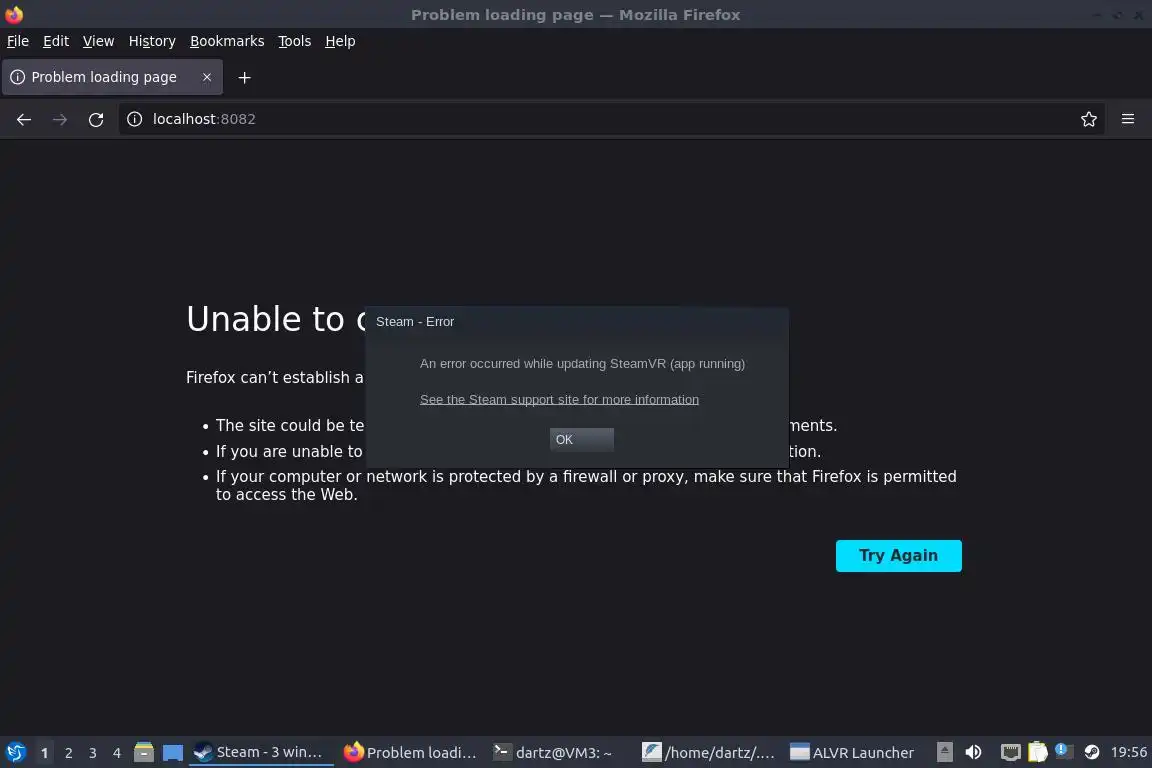This screenshot has height=768, width=1152.
Task: Open the Help menu
Action: 340,41
